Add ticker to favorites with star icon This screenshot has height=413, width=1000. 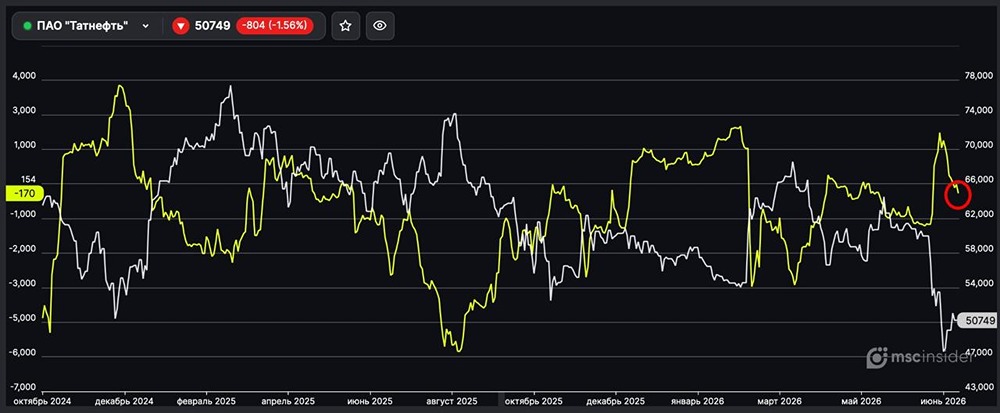[x=346, y=25]
